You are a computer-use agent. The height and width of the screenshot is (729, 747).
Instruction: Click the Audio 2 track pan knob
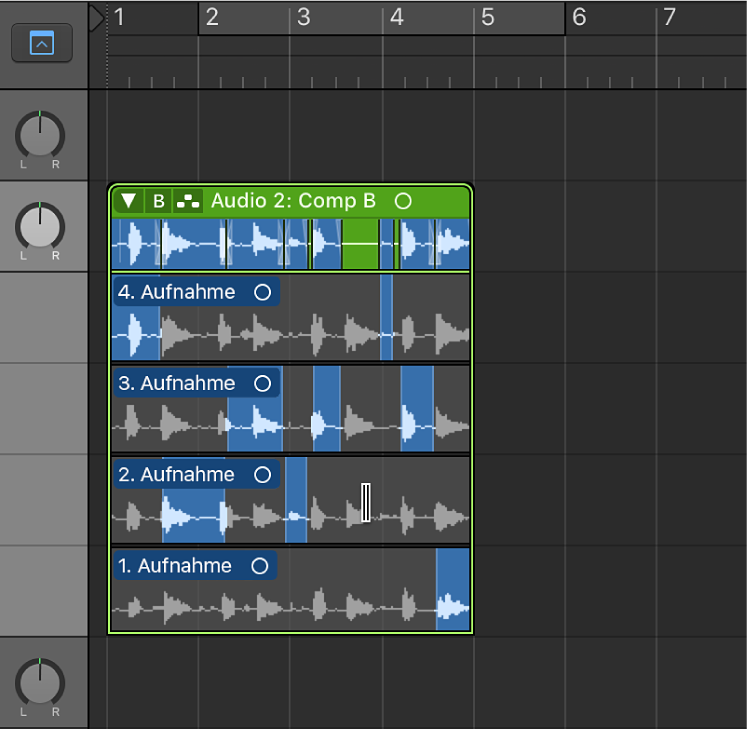coord(40,226)
